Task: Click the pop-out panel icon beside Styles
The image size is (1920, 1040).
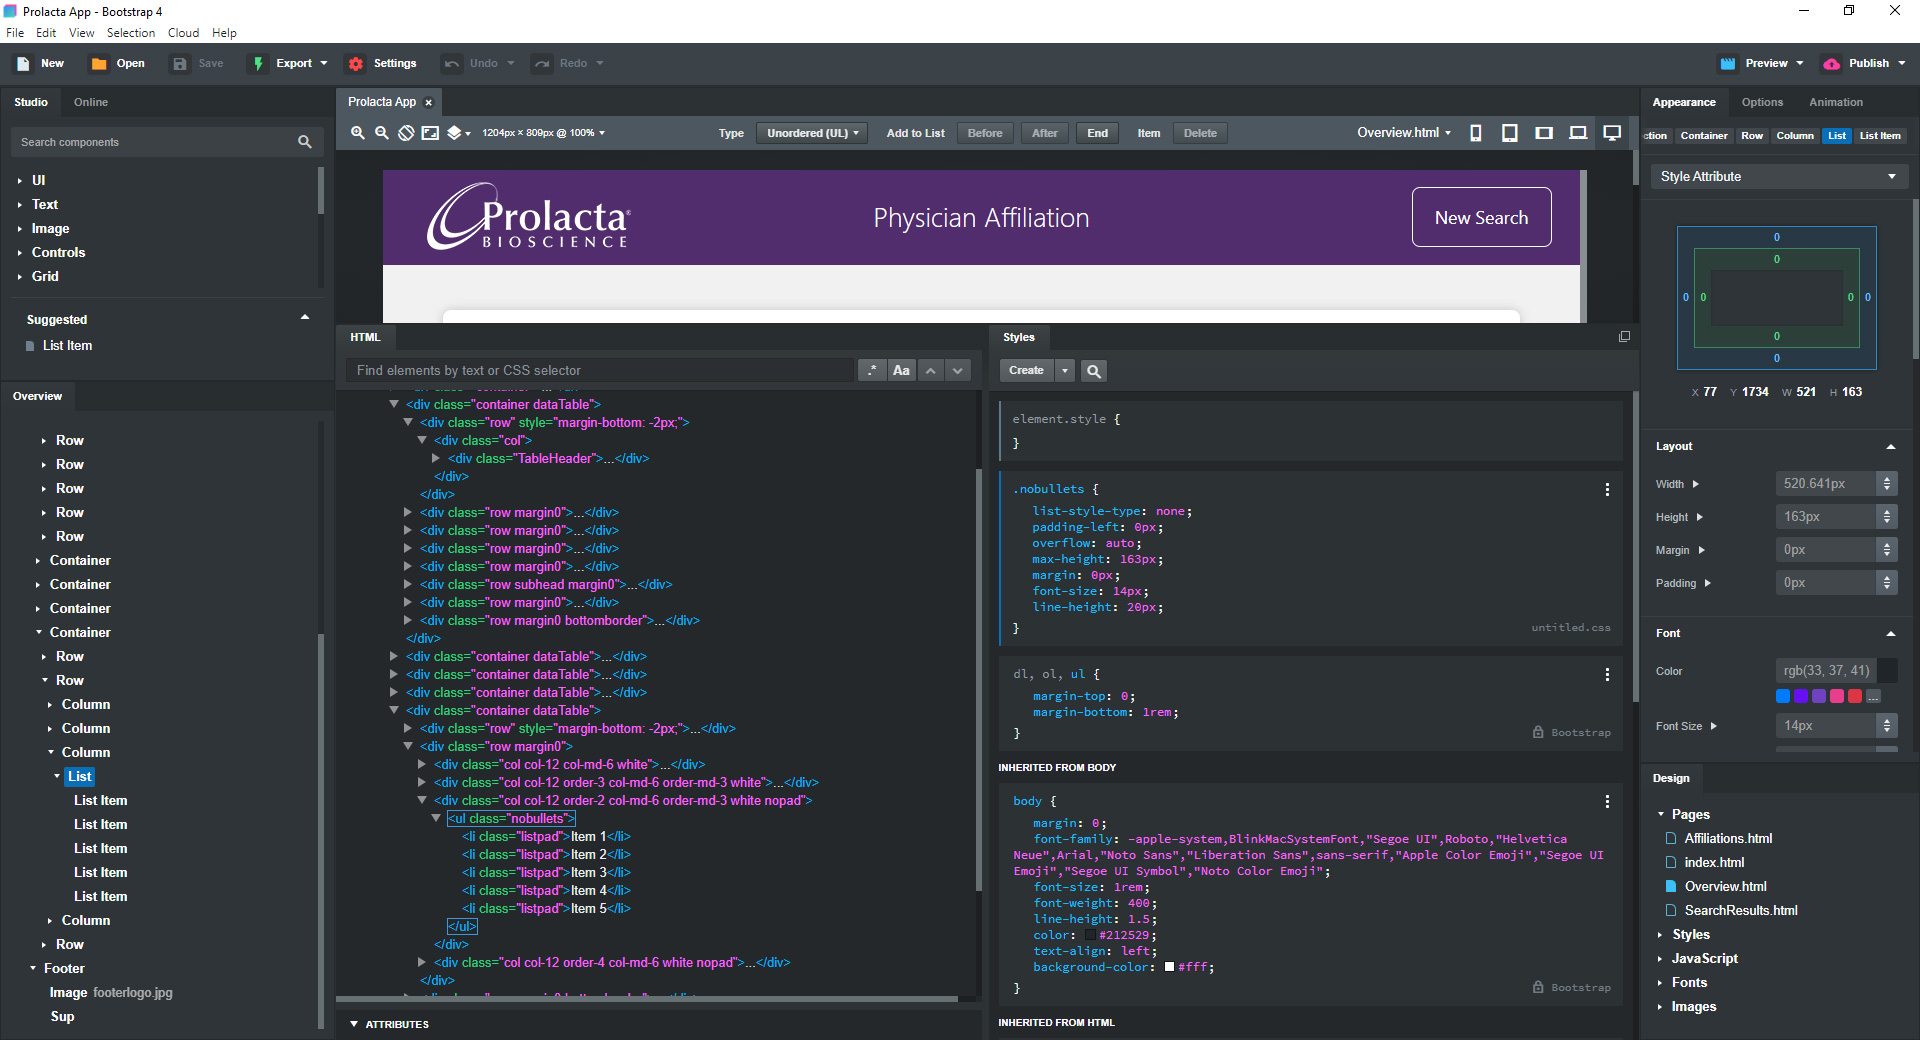Action: 1624,337
